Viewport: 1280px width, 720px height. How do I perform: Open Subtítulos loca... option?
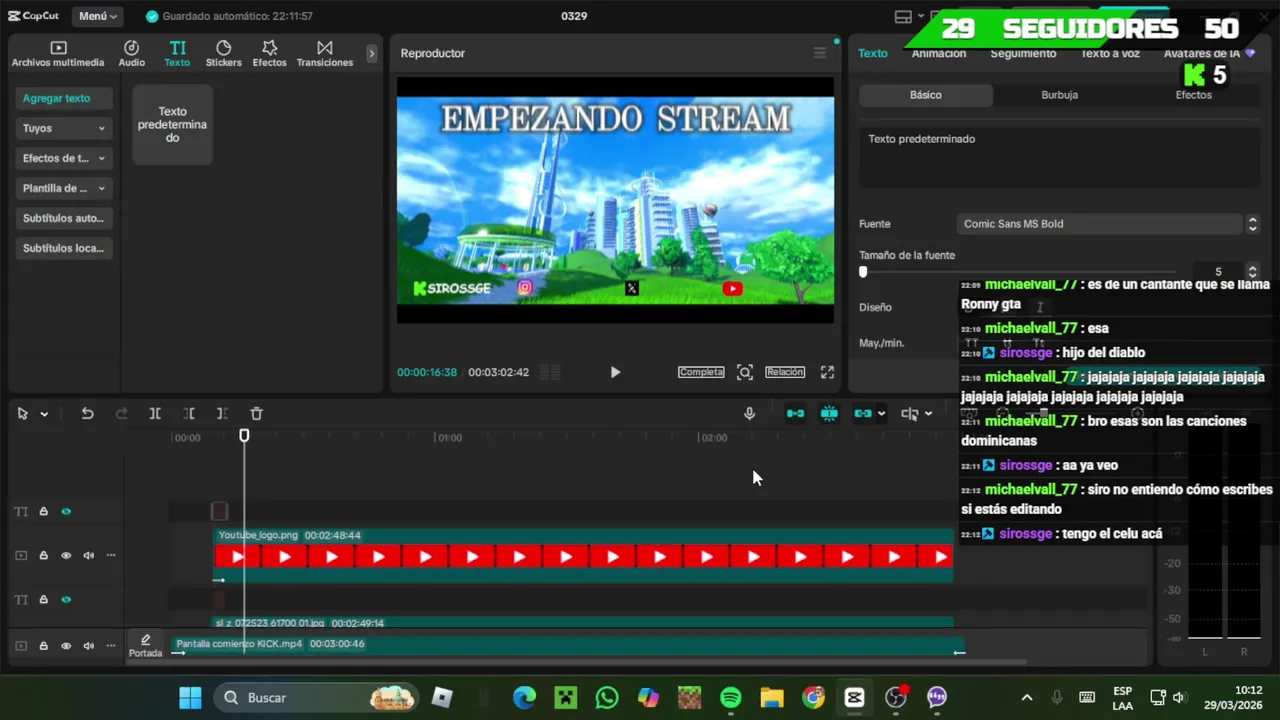[64, 248]
